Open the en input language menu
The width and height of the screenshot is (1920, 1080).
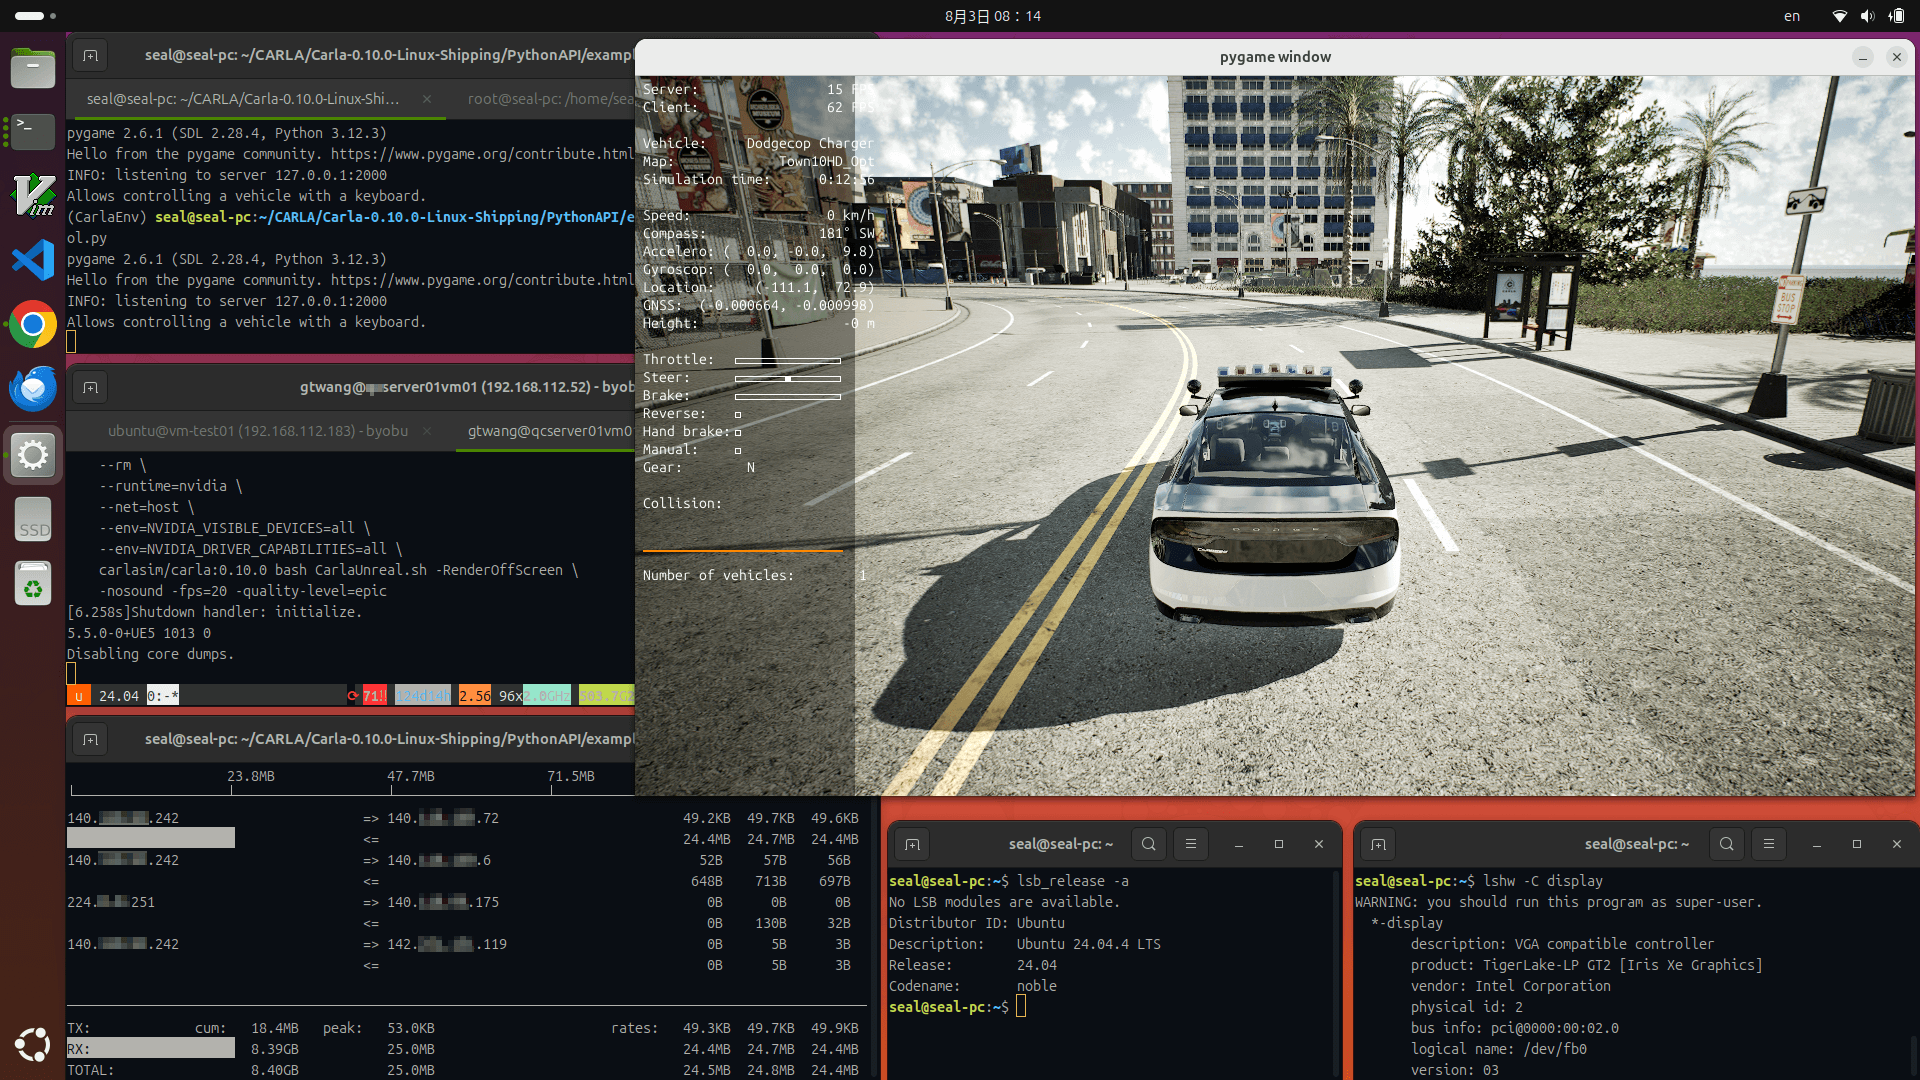[1792, 16]
